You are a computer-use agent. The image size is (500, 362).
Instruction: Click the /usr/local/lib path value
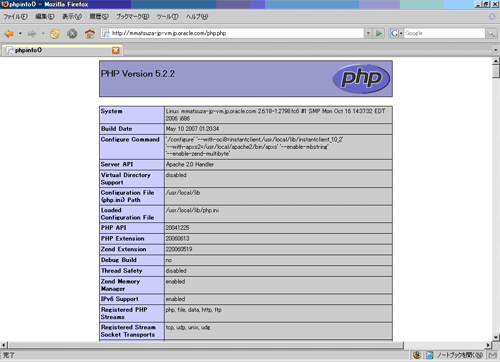point(183,193)
